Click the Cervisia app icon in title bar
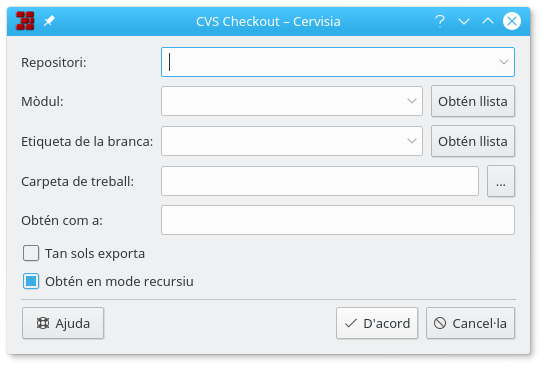The width and height of the screenshot is (543, 367). point(25,21)
